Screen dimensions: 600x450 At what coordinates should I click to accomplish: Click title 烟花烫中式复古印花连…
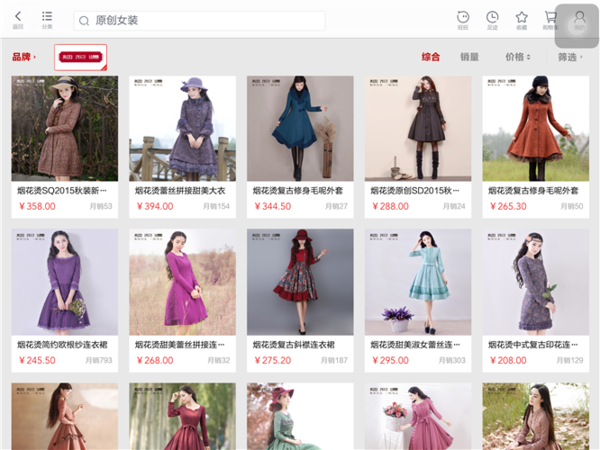click(533, 345)
